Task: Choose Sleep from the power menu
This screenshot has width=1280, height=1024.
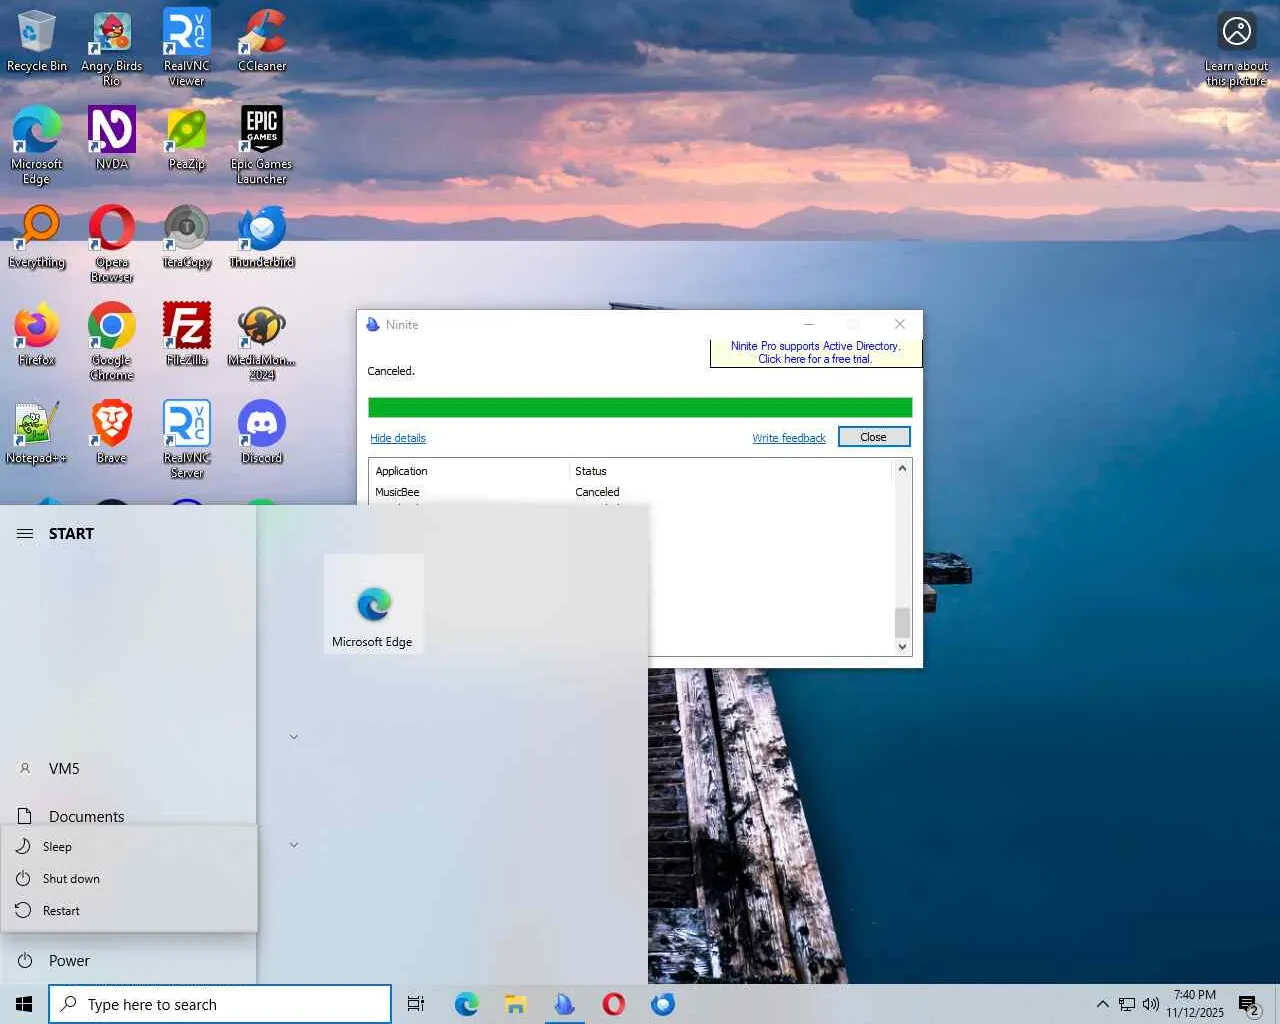Action: click(x=129, y=846)
